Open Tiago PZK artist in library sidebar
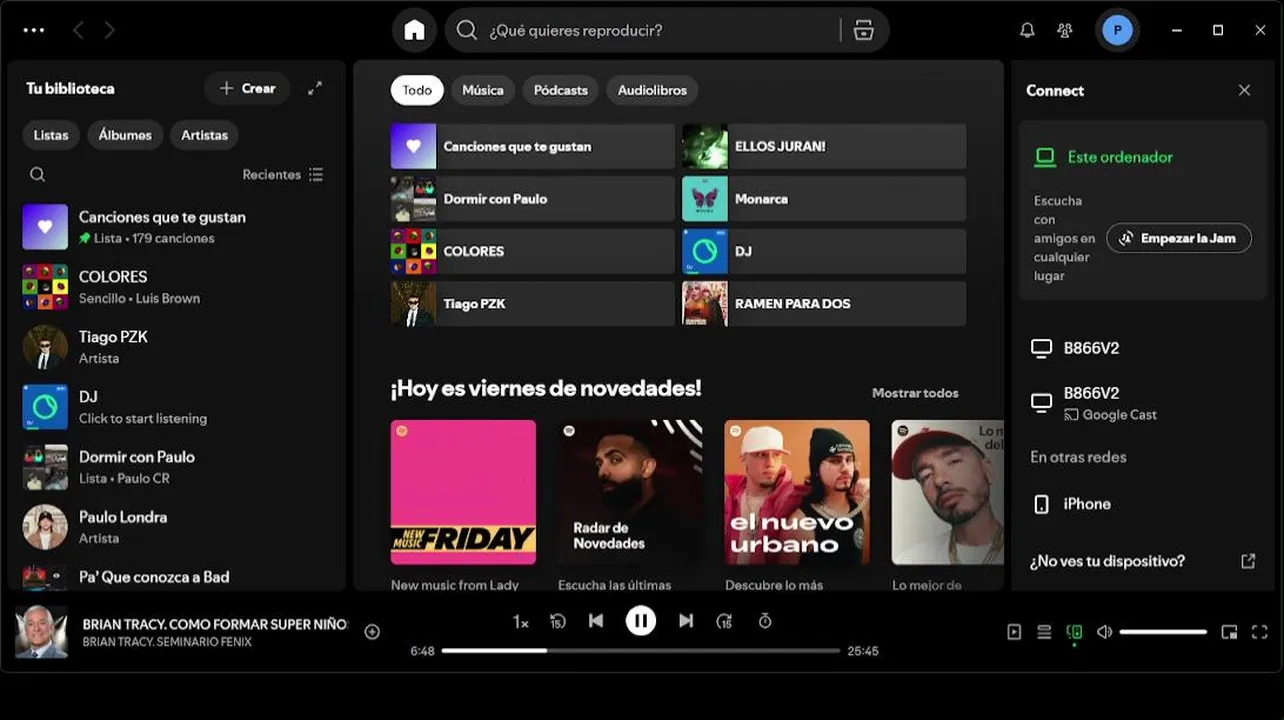 point(176,347)
